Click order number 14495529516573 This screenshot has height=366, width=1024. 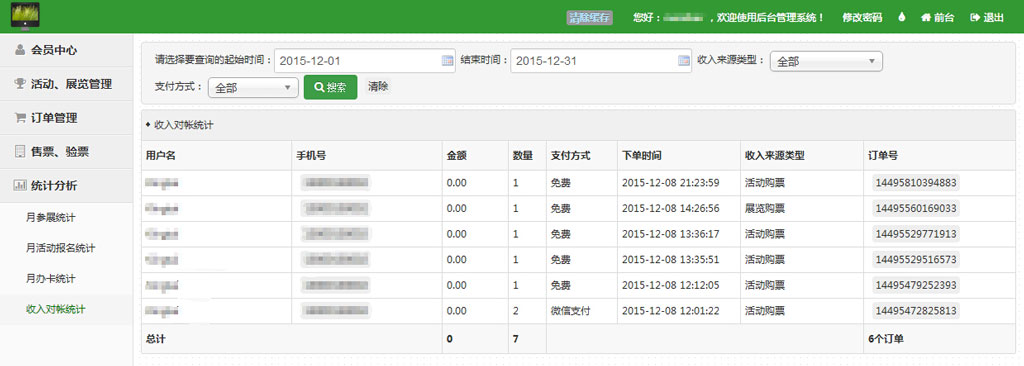[x=916, y=259]
